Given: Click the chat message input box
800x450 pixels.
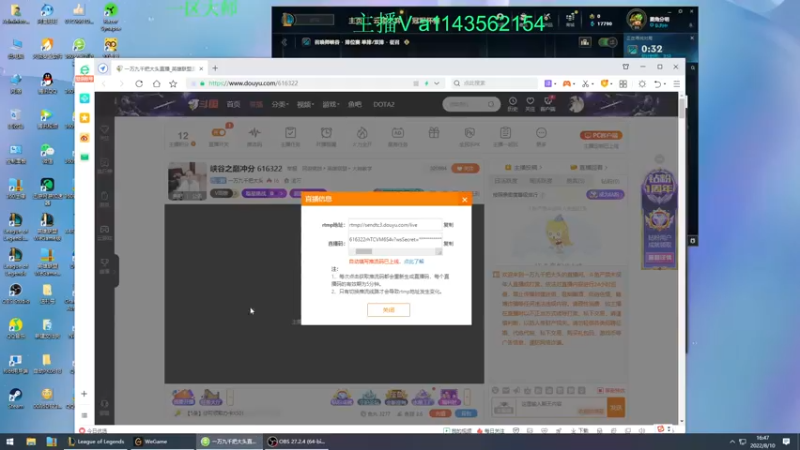Looking at the screenshot, I should 561,407.
